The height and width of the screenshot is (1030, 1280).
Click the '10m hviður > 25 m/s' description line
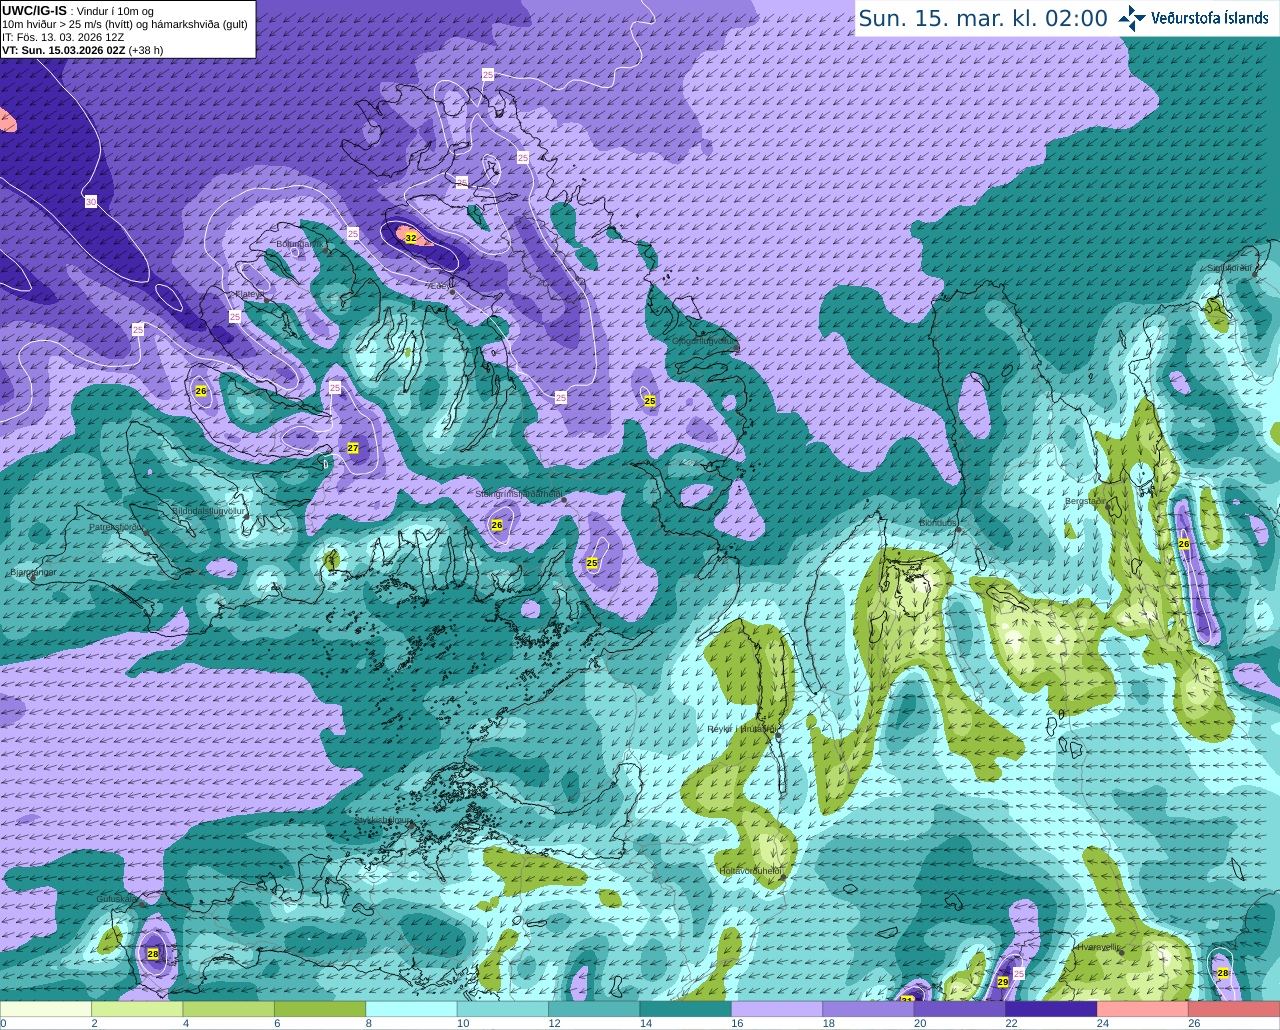click(125, 24)
